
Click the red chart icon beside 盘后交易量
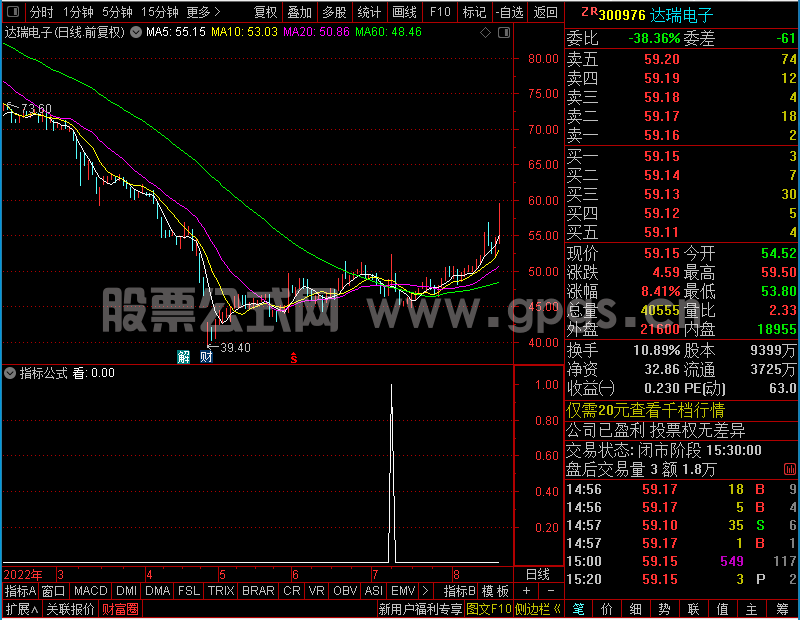coord(789,469)
